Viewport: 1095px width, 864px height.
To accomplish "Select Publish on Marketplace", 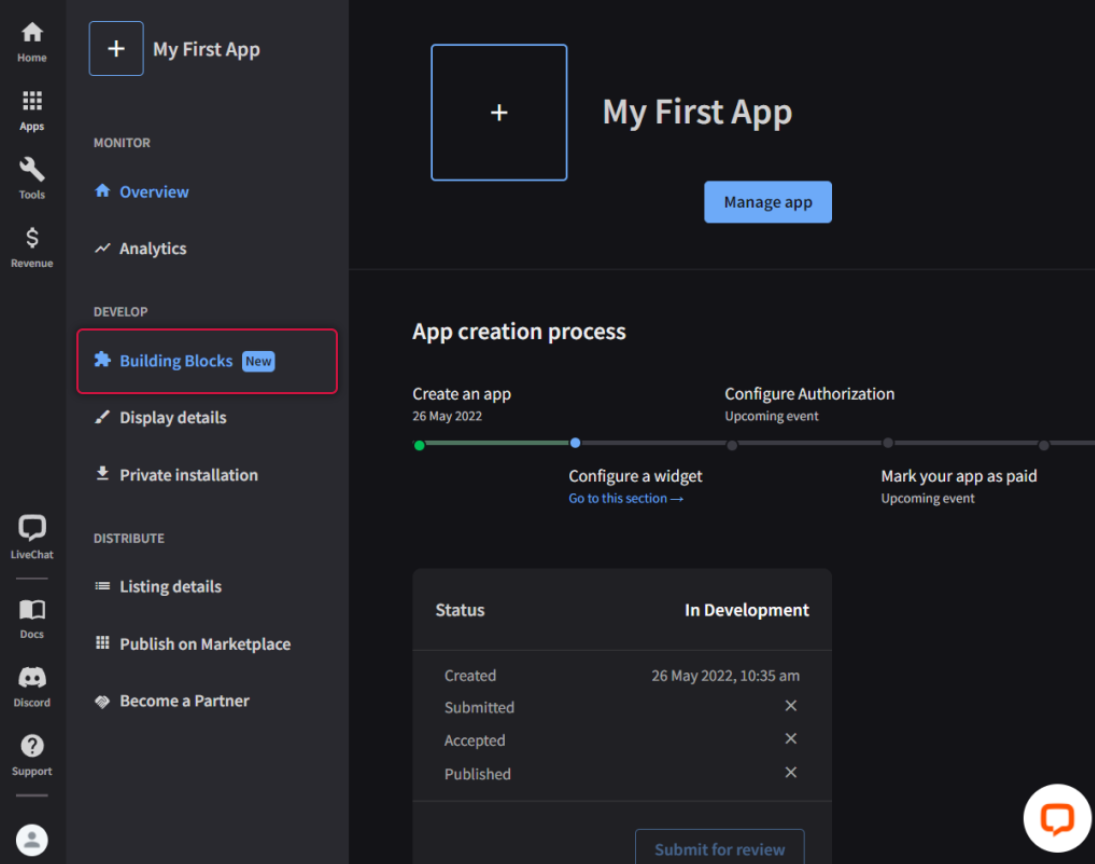I will (204, 644).
